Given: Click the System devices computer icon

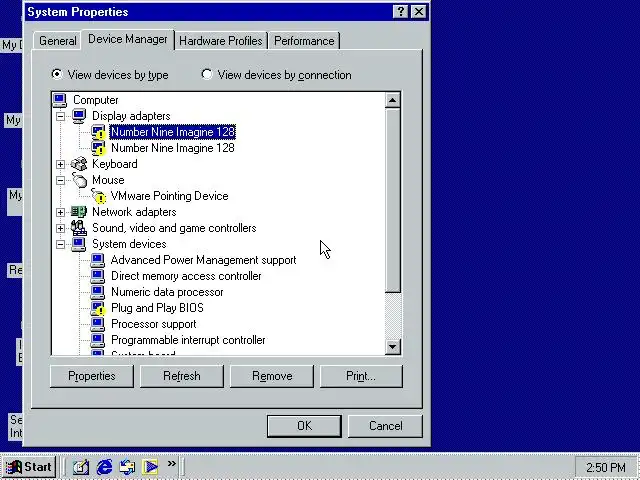Looking at the screenshot, I should pyautogui.click(x=79, y=244).
